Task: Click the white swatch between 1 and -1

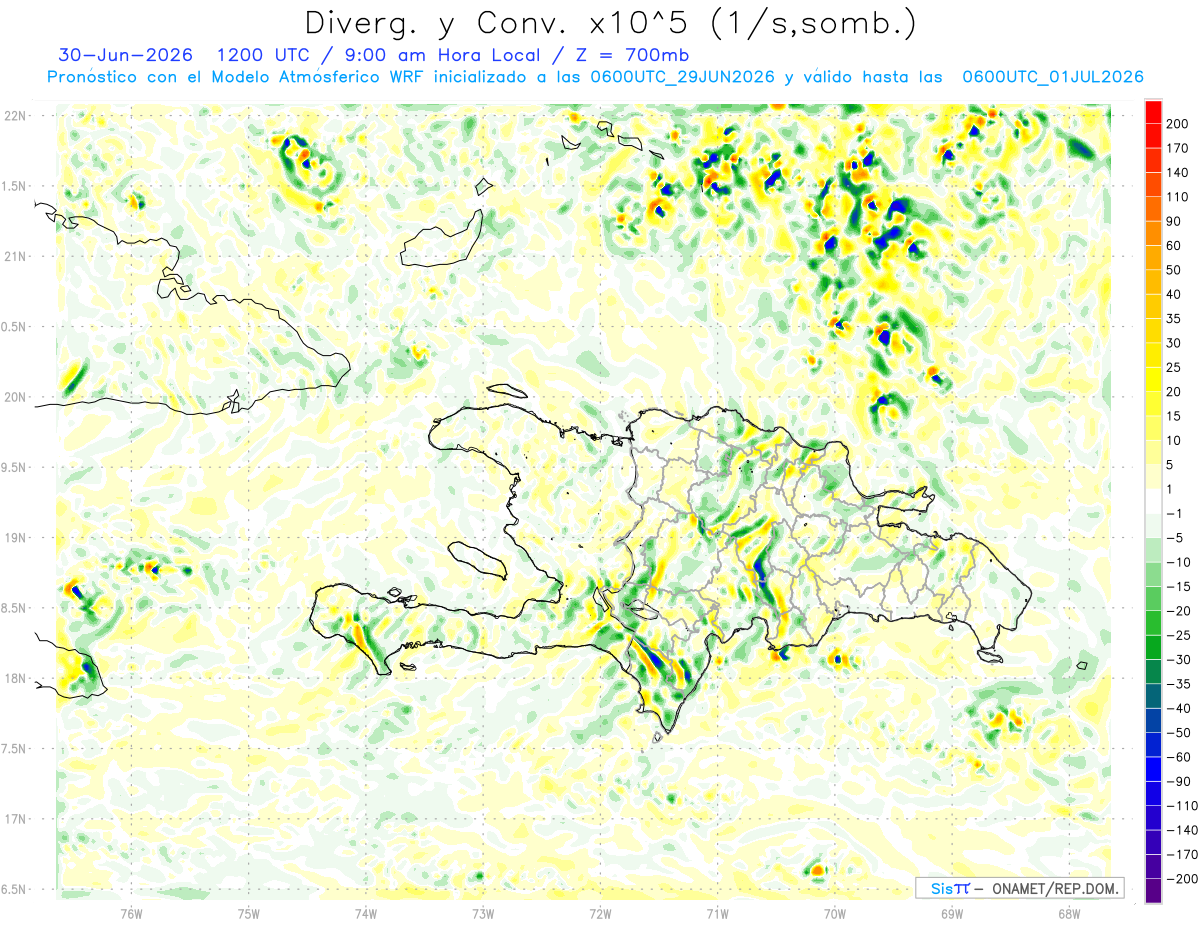Action: [x=1153, y=501]
